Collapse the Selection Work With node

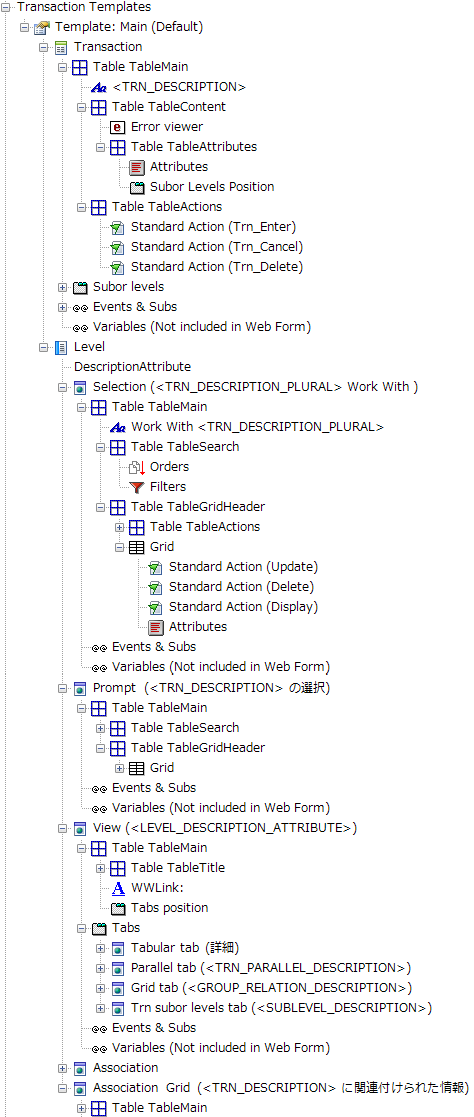click(x=63, y=388)
